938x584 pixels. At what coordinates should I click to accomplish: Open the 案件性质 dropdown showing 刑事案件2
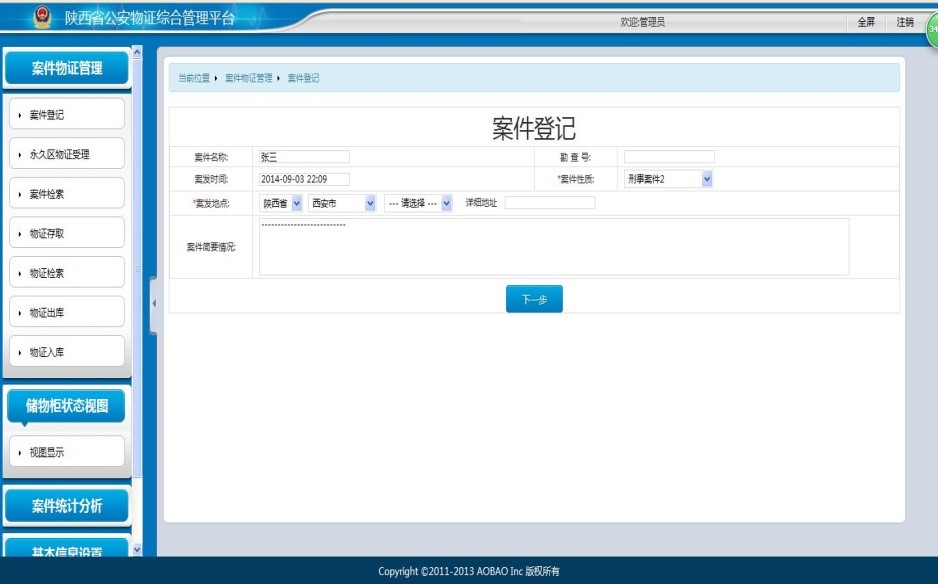click(668, 179)
